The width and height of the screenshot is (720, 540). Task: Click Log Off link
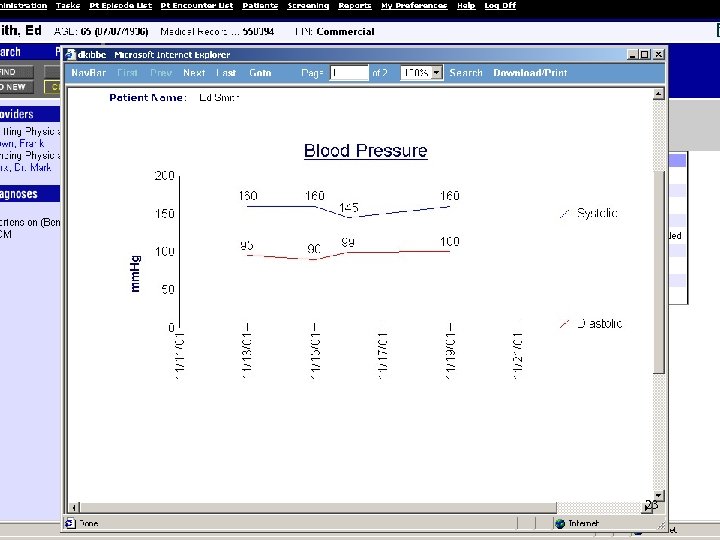point(500,6)
